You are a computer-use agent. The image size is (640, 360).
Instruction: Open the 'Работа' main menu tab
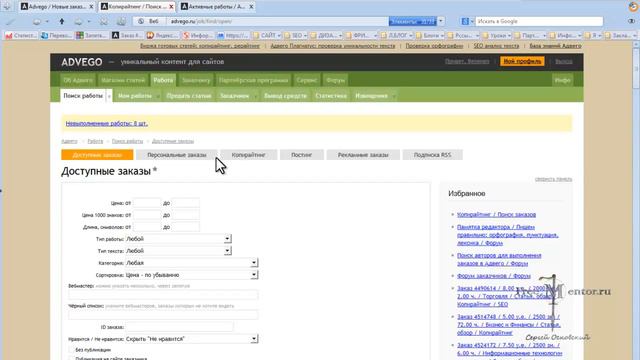163,80
